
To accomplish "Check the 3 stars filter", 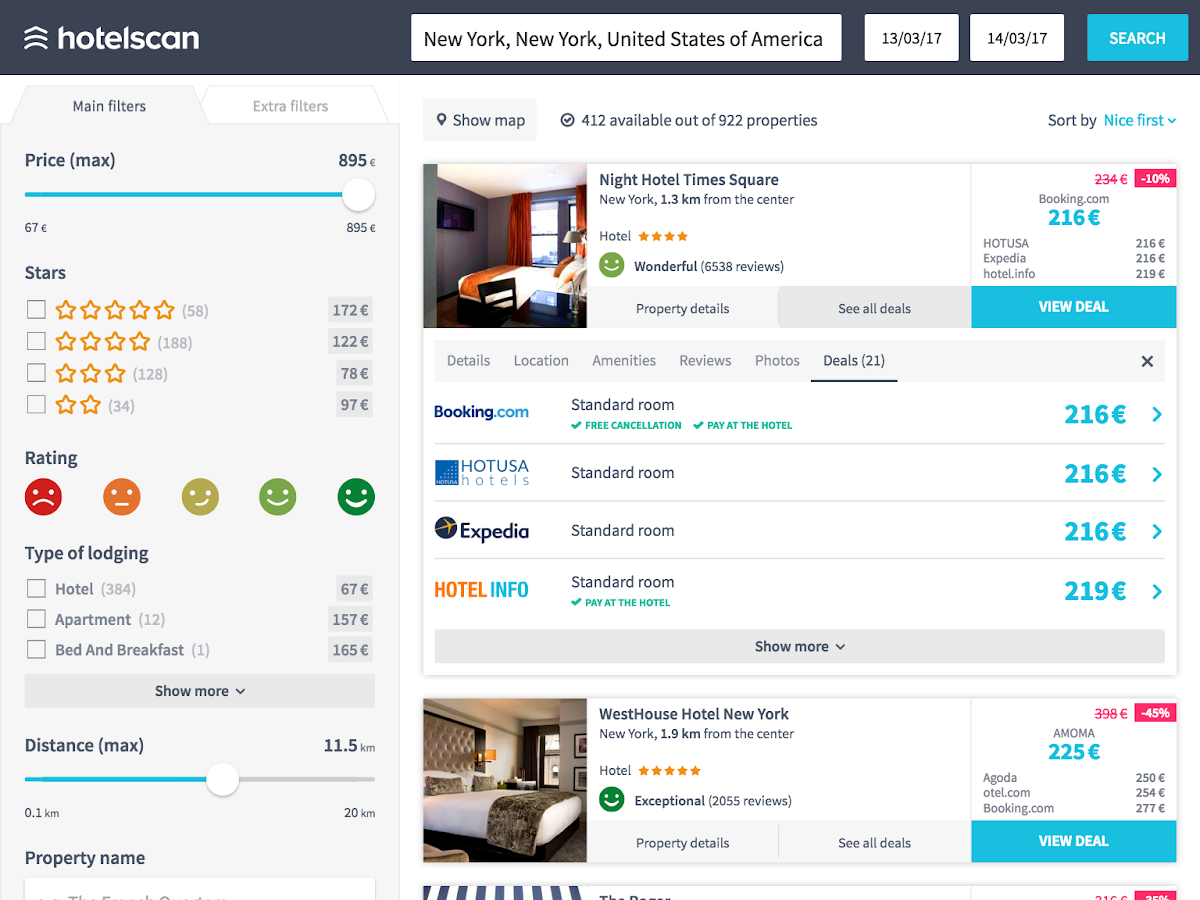I will [36, 373].
